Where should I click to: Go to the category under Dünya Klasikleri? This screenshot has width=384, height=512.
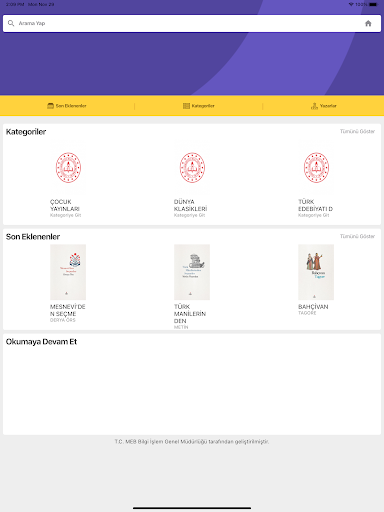click(x=189, y=215)
